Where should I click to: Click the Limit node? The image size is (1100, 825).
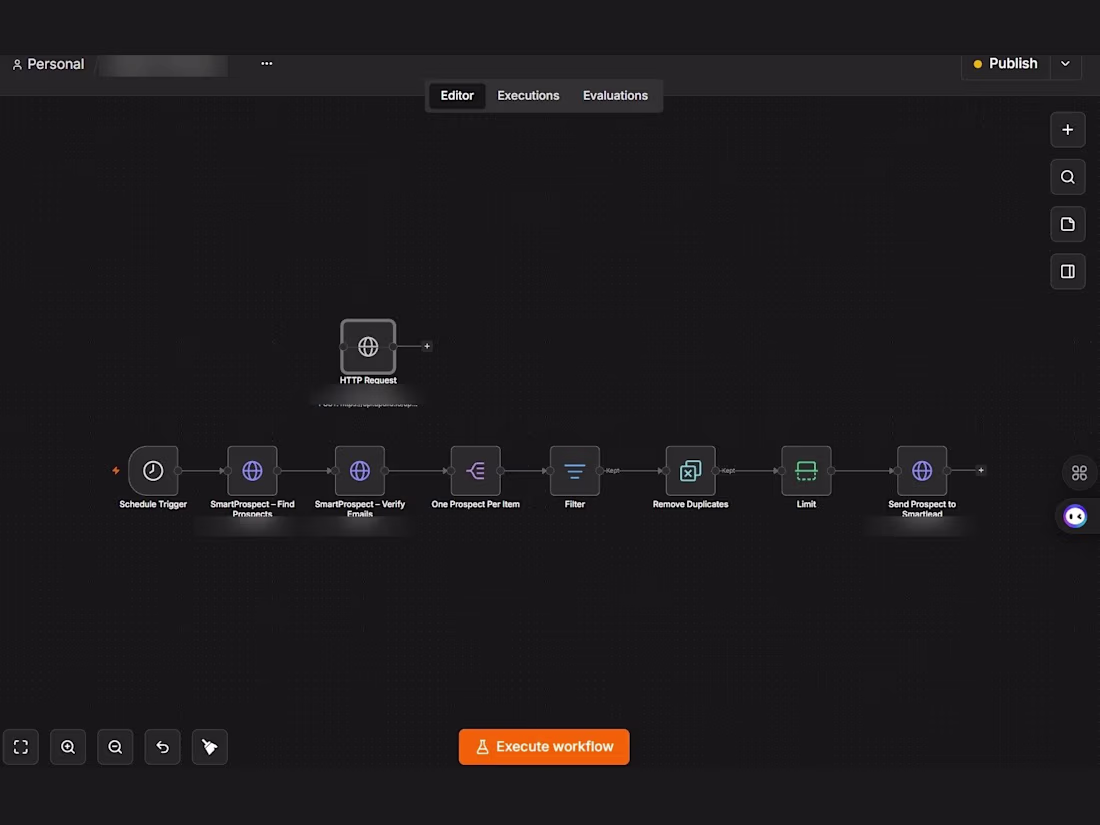[806, 471]
